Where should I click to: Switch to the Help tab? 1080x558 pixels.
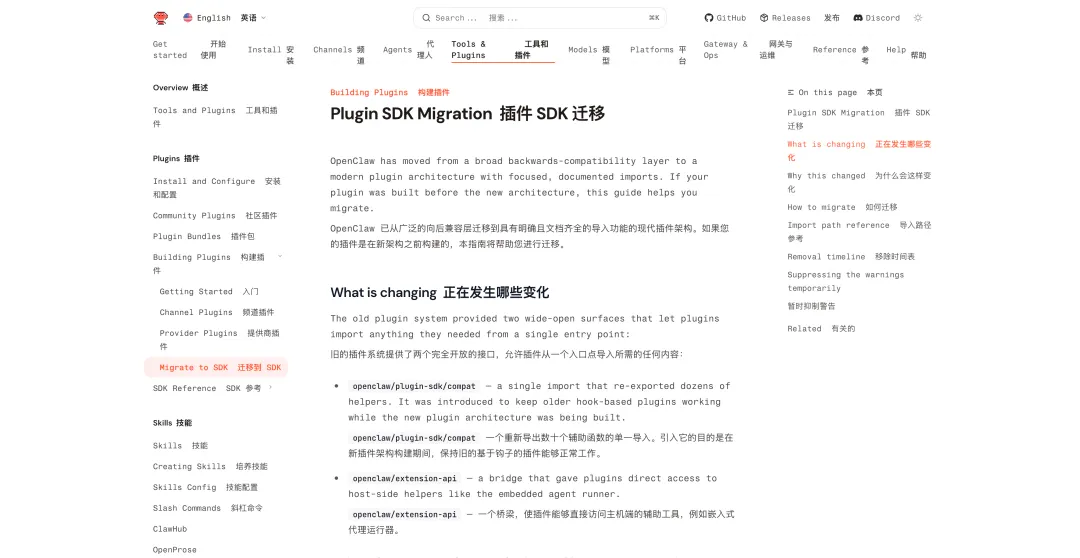click(906, 50)
